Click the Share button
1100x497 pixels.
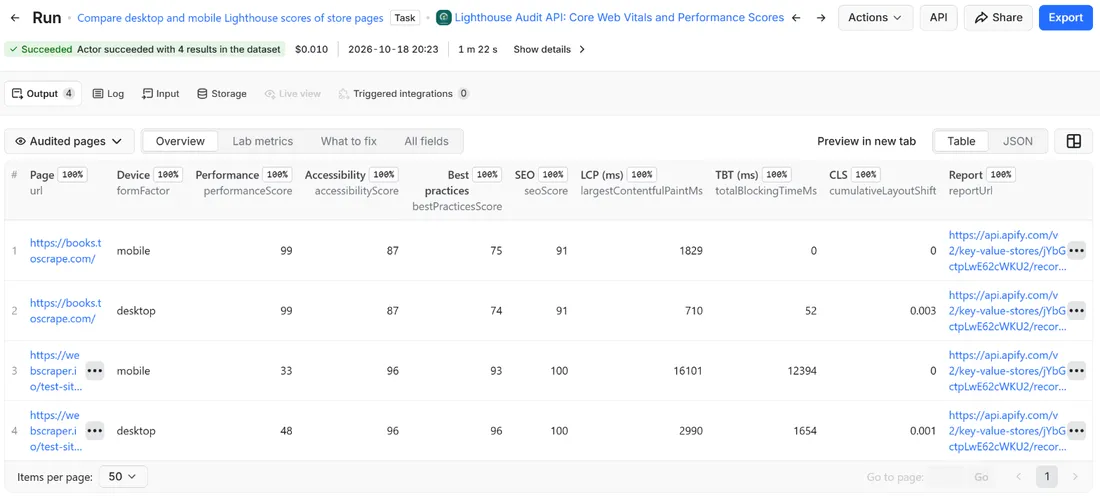coord(998,18)
